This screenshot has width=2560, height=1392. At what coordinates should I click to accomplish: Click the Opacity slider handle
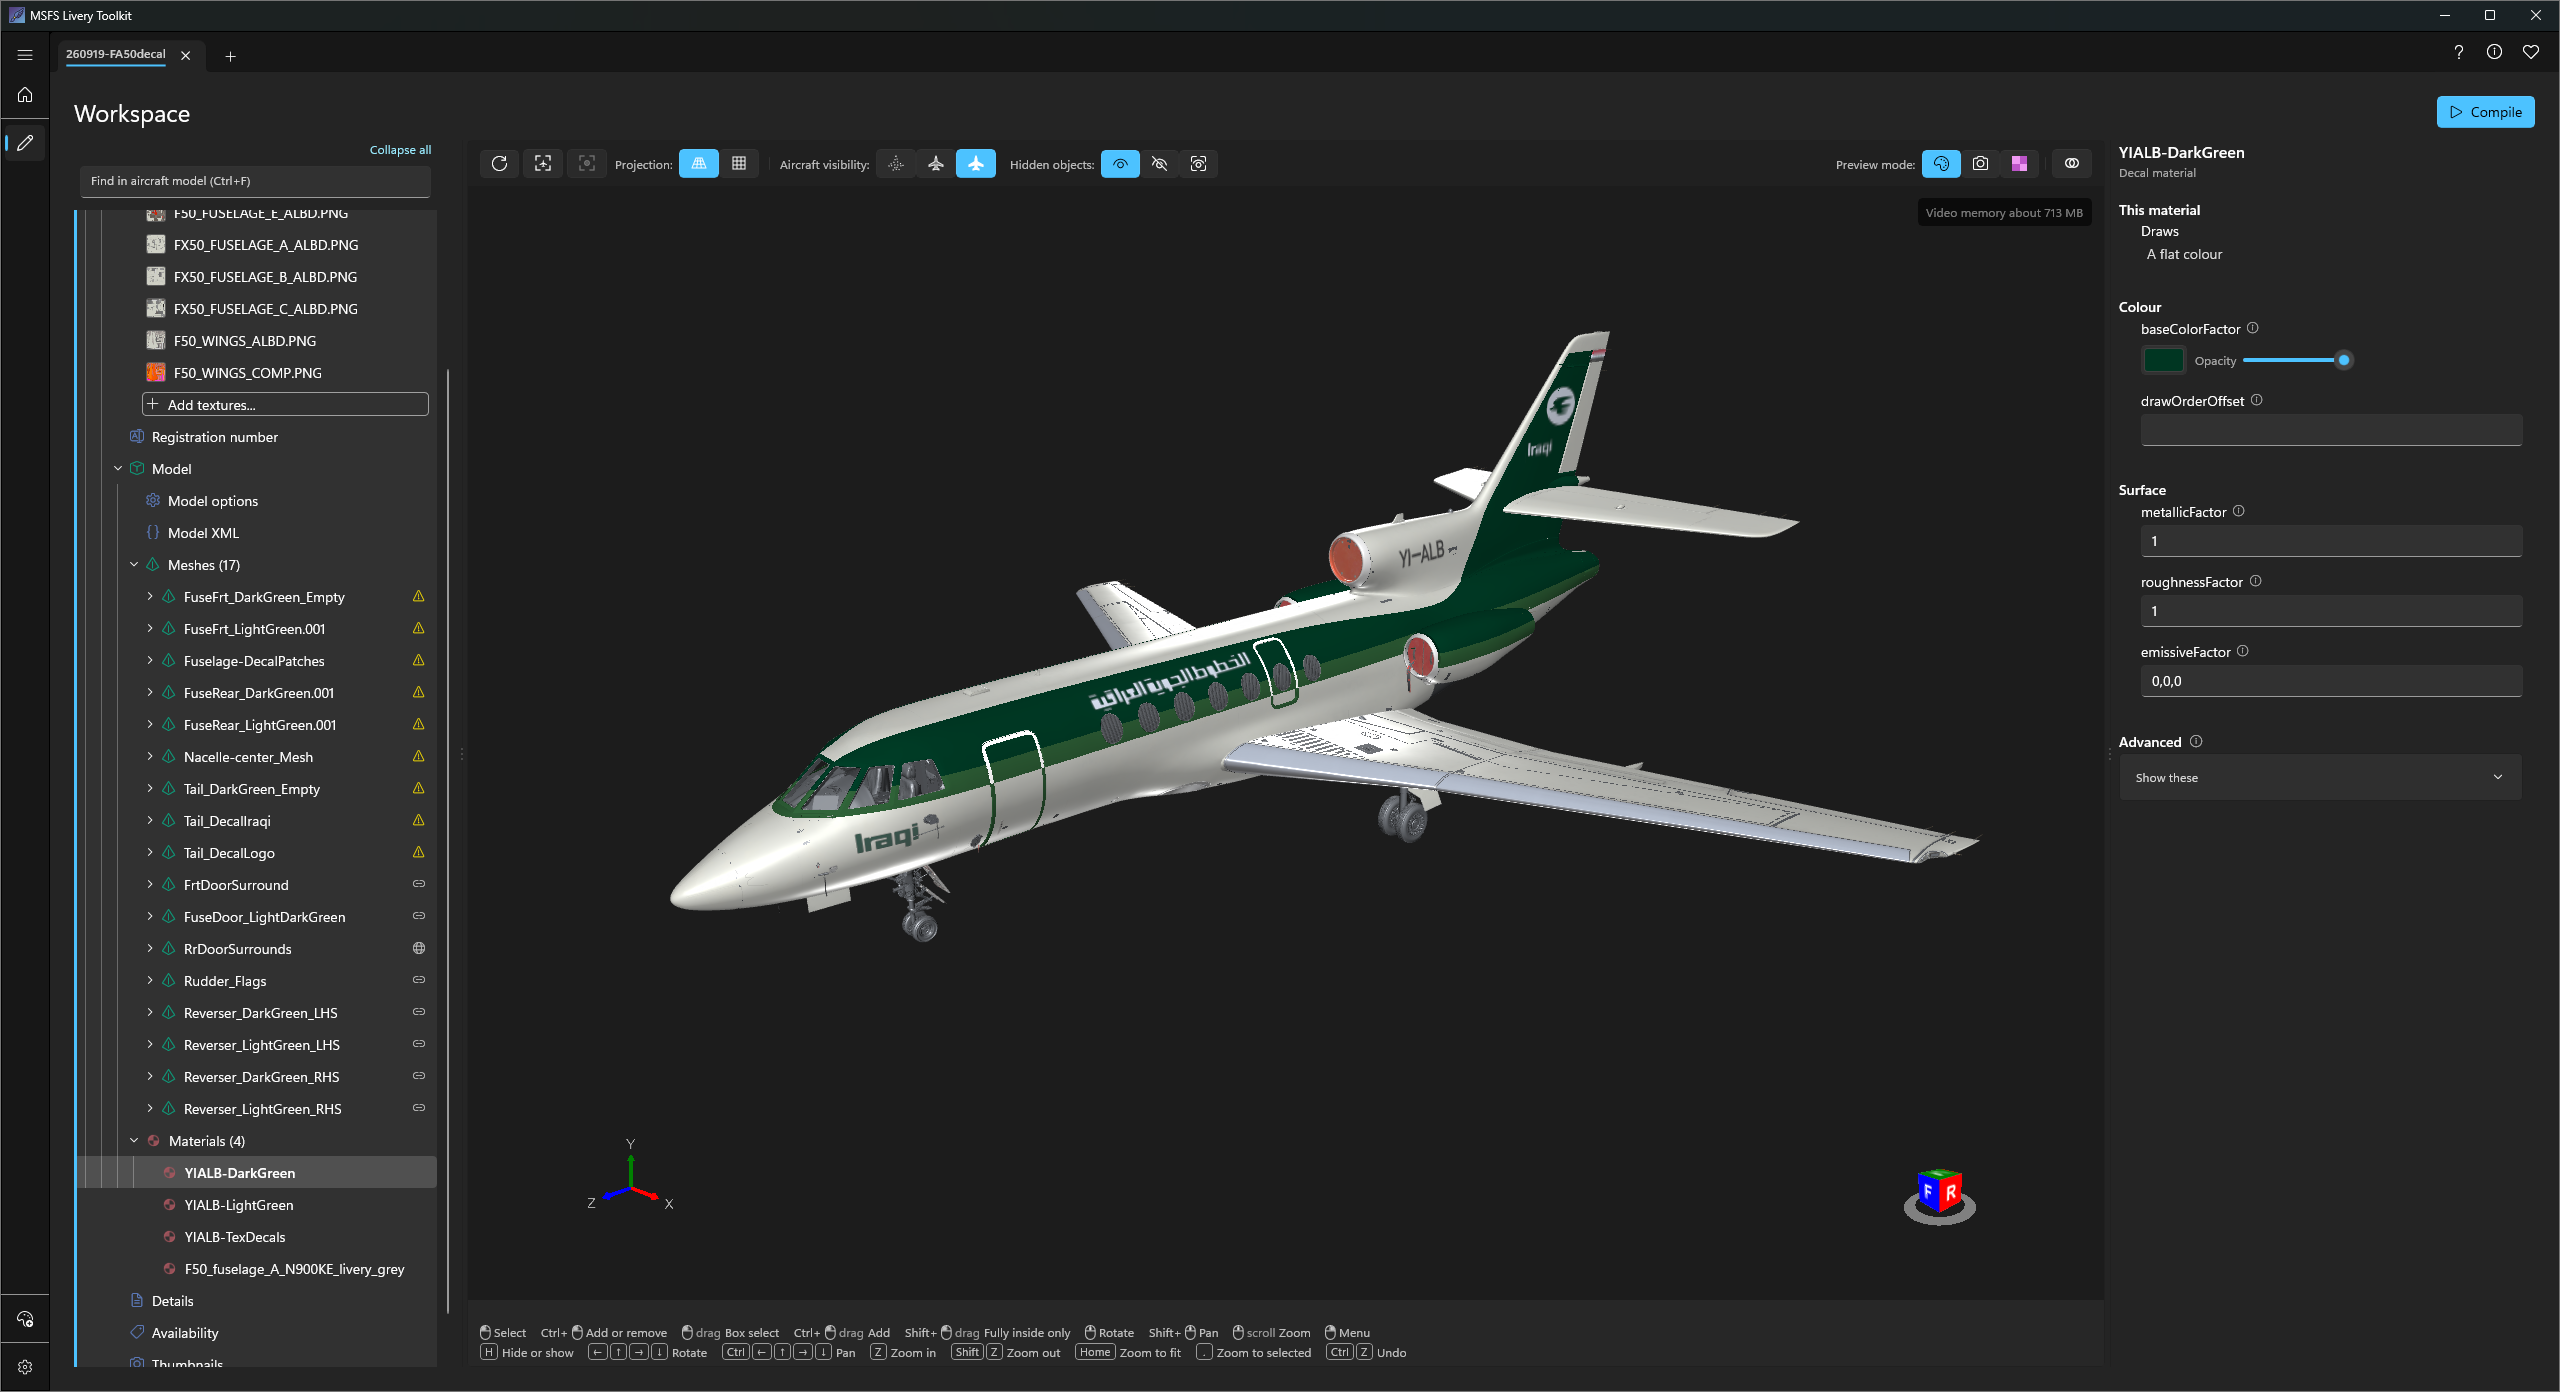pyautogui.click(x=2343, y=360)
